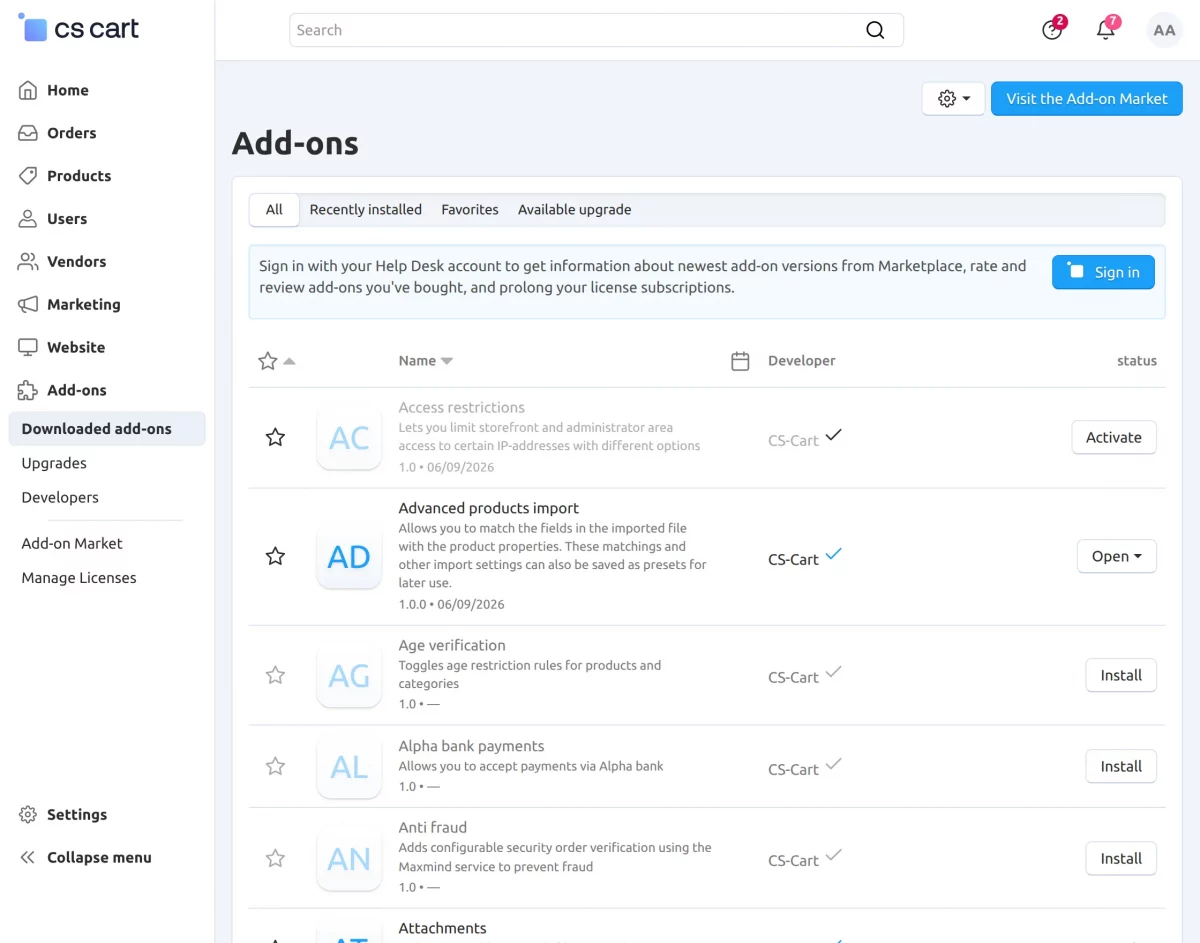Screen dimensions: 1200x943
Task: Select the All tab
Action: click(x=274, y=210)
